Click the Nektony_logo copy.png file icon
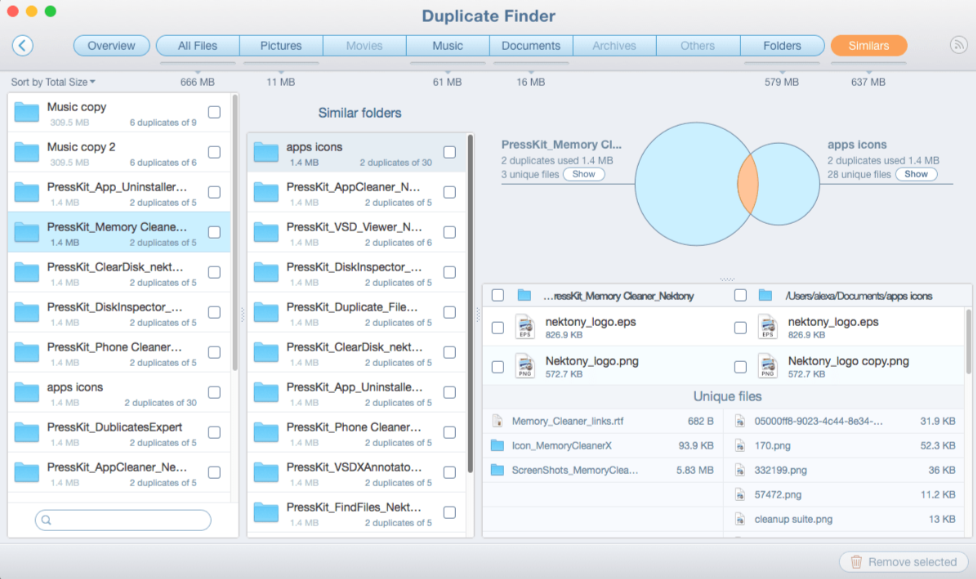Image resolution: width=976 pixels, height=579 pixels. 768,367
